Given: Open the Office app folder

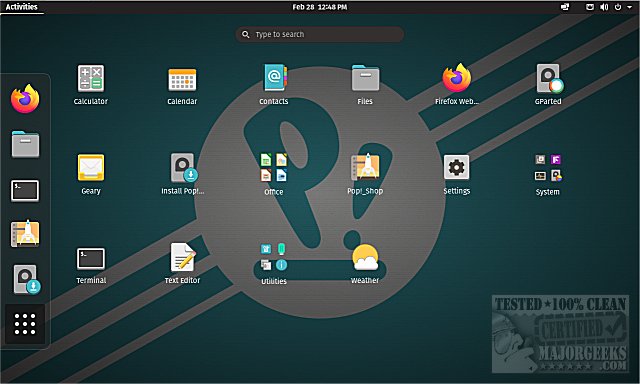Looking at the screenshot, I should pos(273,167).
